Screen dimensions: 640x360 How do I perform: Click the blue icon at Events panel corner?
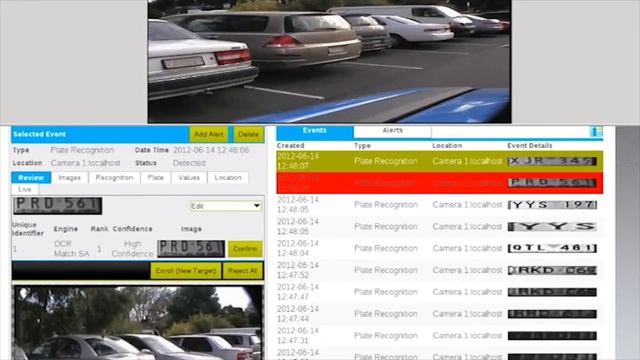click(x=596, y=131)
